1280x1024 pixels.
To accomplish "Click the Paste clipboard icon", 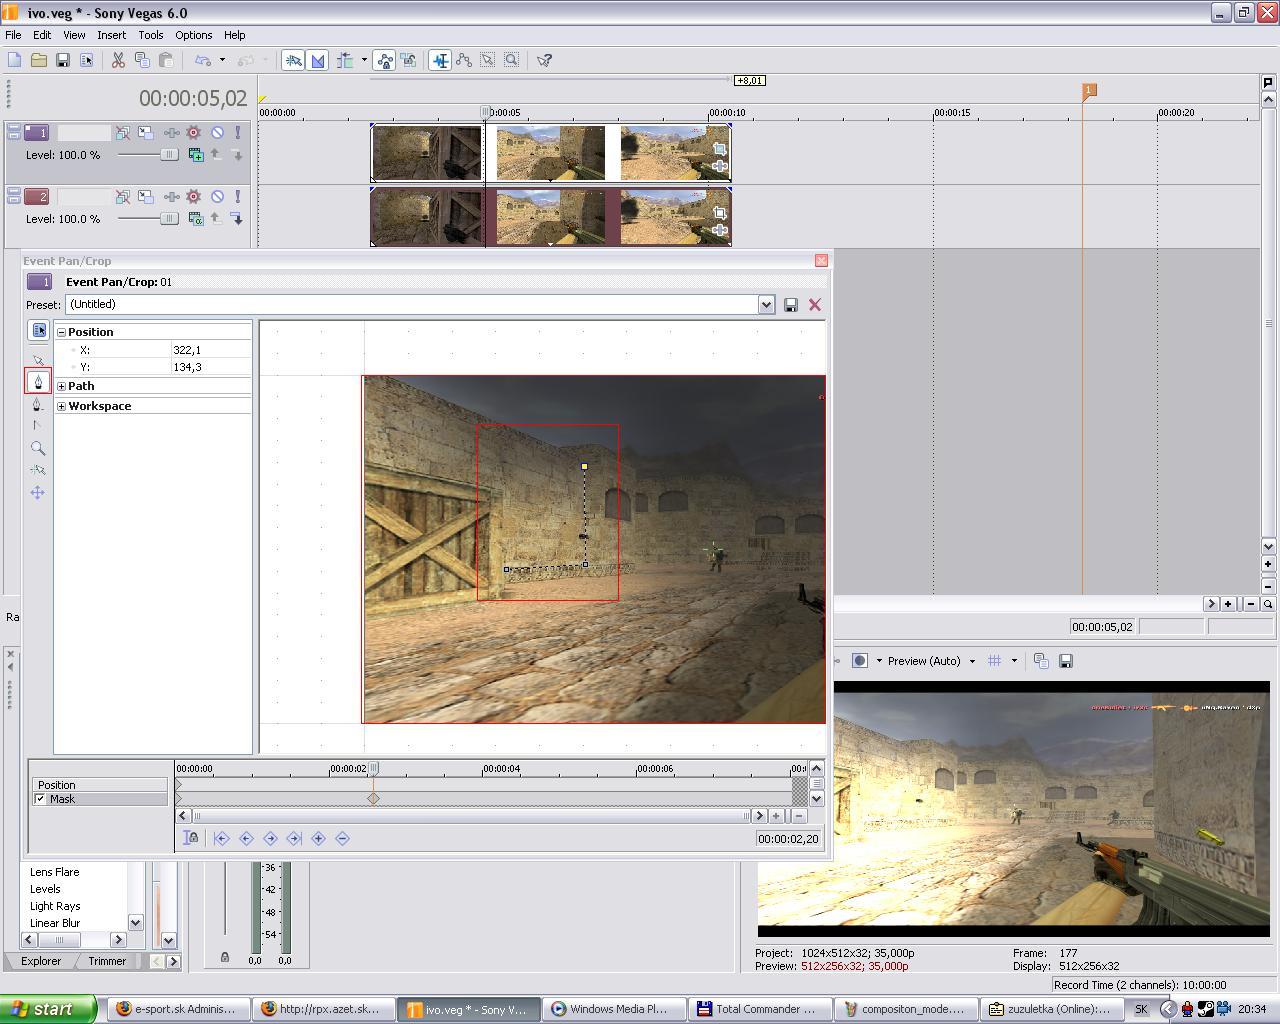I will (x=166, y=60).
